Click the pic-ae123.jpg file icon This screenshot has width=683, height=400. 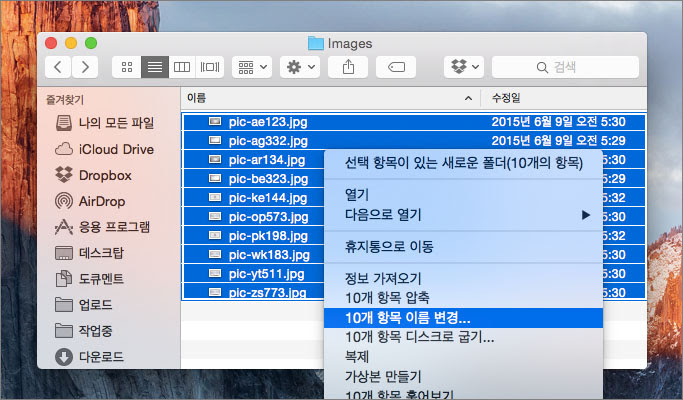click(x=215, y=122)
